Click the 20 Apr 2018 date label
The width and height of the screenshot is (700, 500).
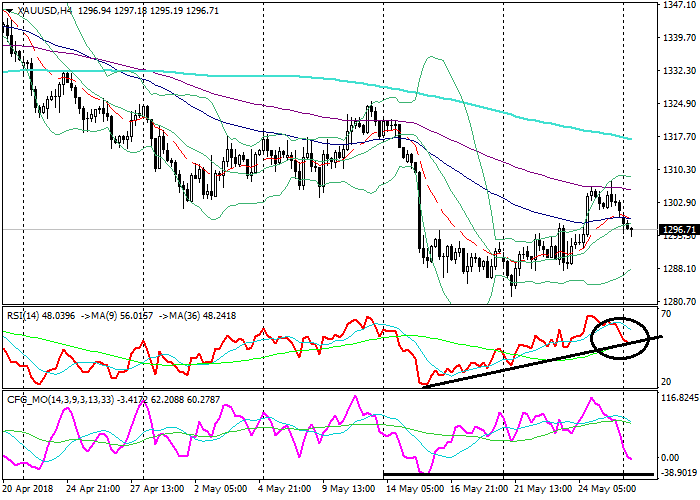[x=28, y=491]
